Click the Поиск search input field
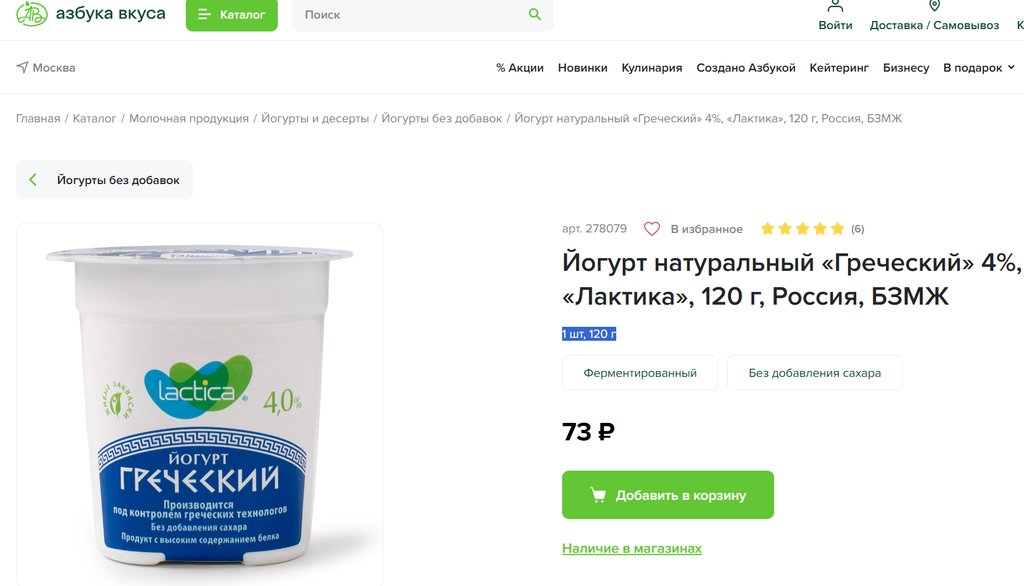 [411, 14]
